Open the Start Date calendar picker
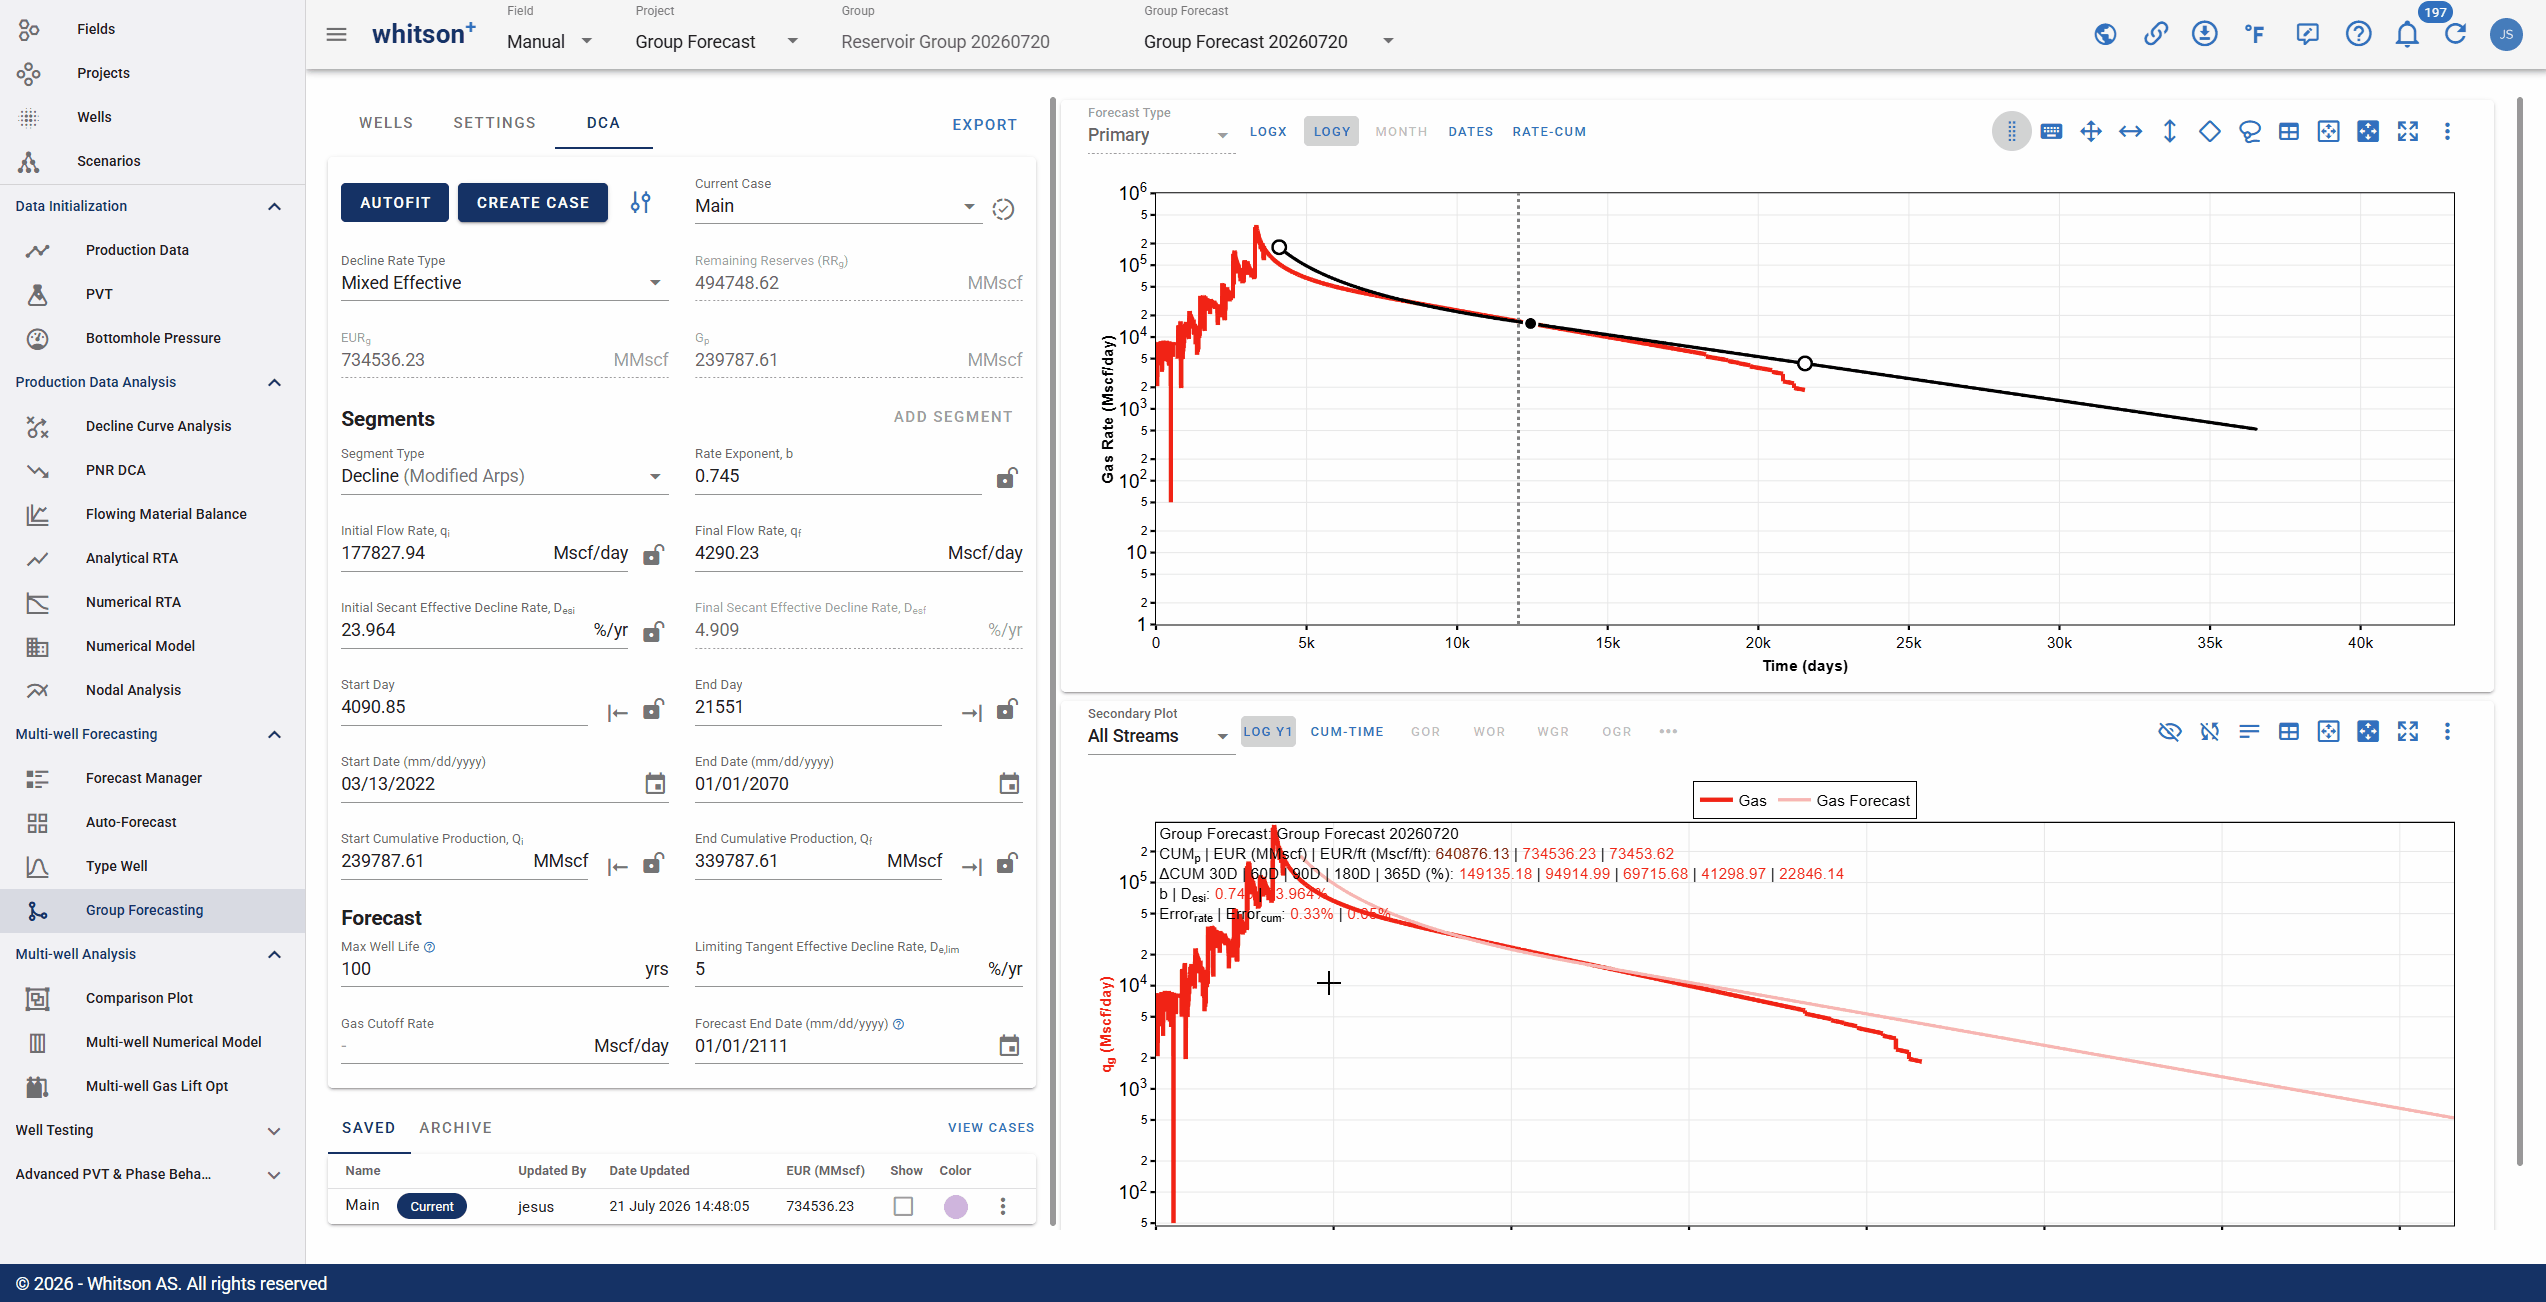Image resolution: width=2546 pixels, height=1302 pixels. coord(655,784)
